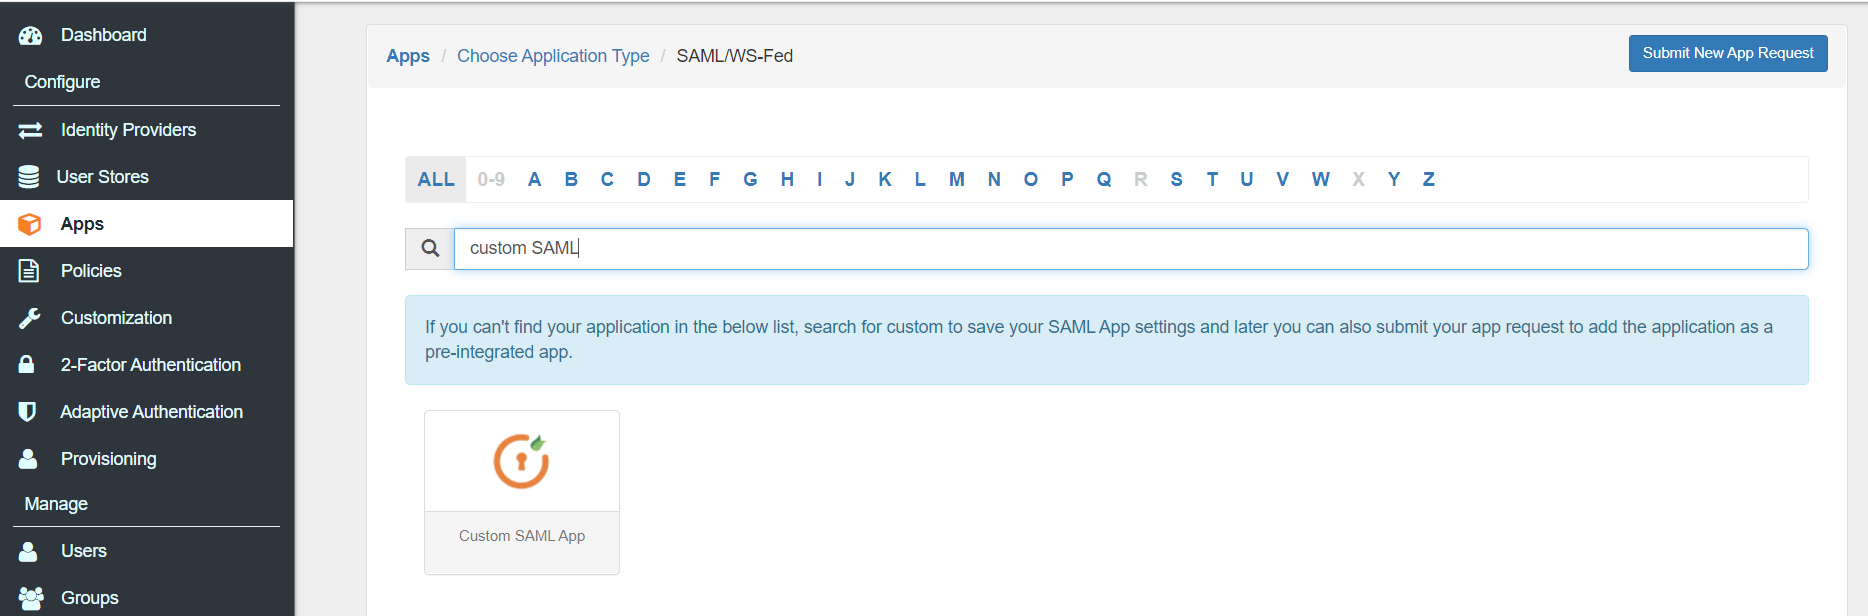This screenshot has height=616, width=1868.
Task: Click the search magnifier icon
Action: [x=430, y=249]
